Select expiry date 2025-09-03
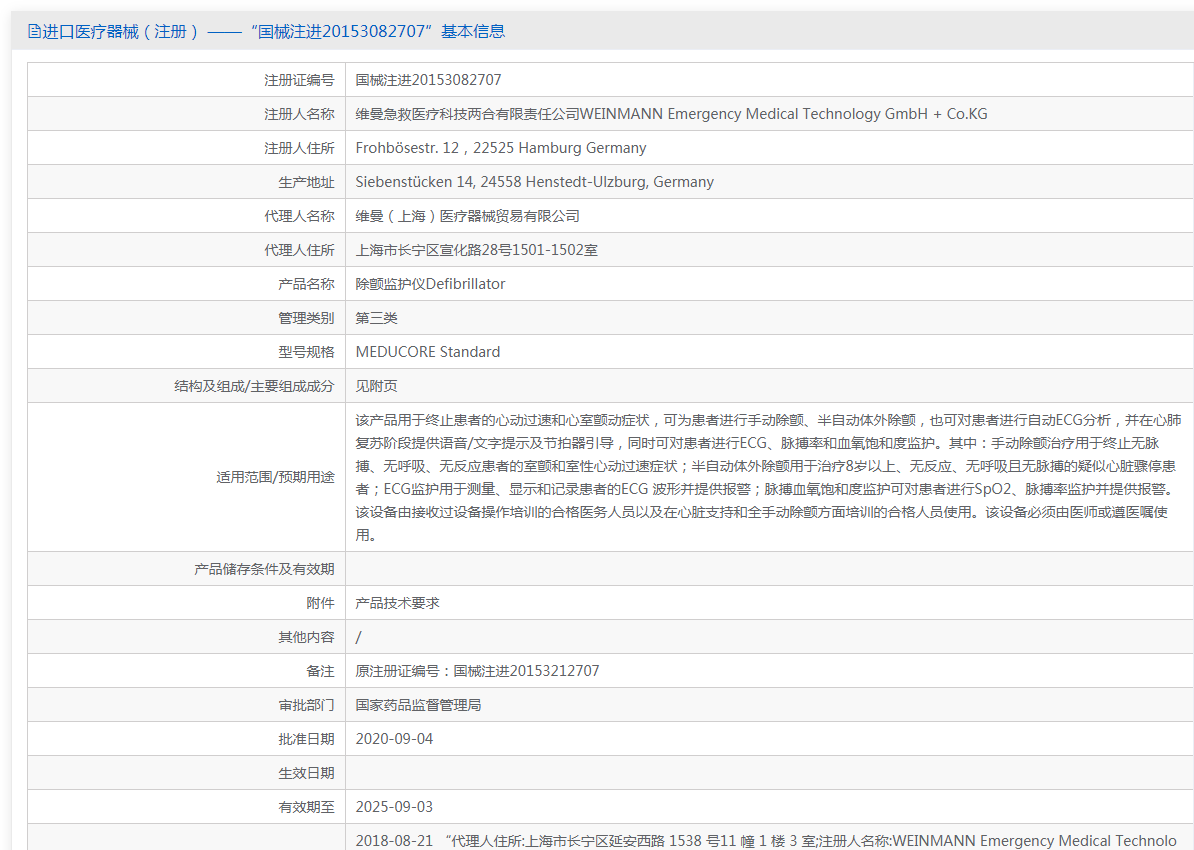1194x850 pixels. click(x=394, y=807)
